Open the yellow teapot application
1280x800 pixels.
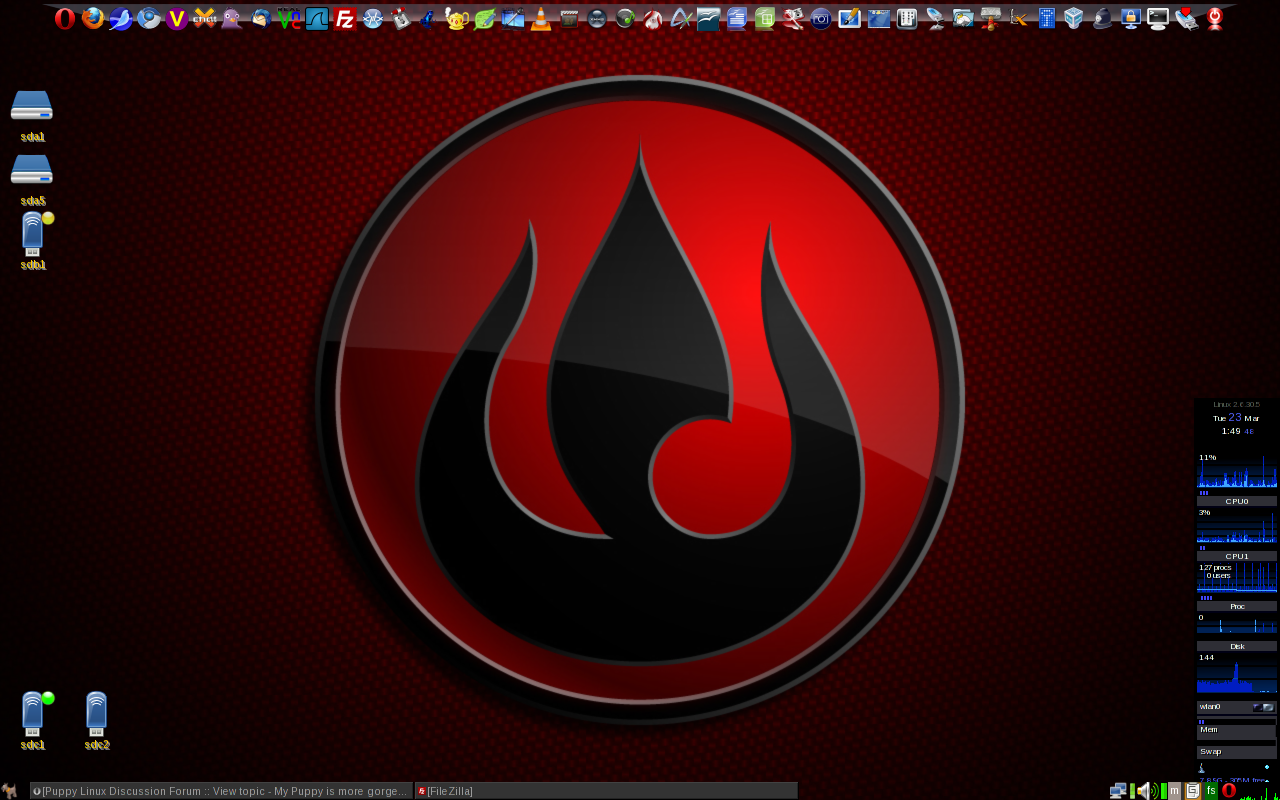tap(457, 18)
